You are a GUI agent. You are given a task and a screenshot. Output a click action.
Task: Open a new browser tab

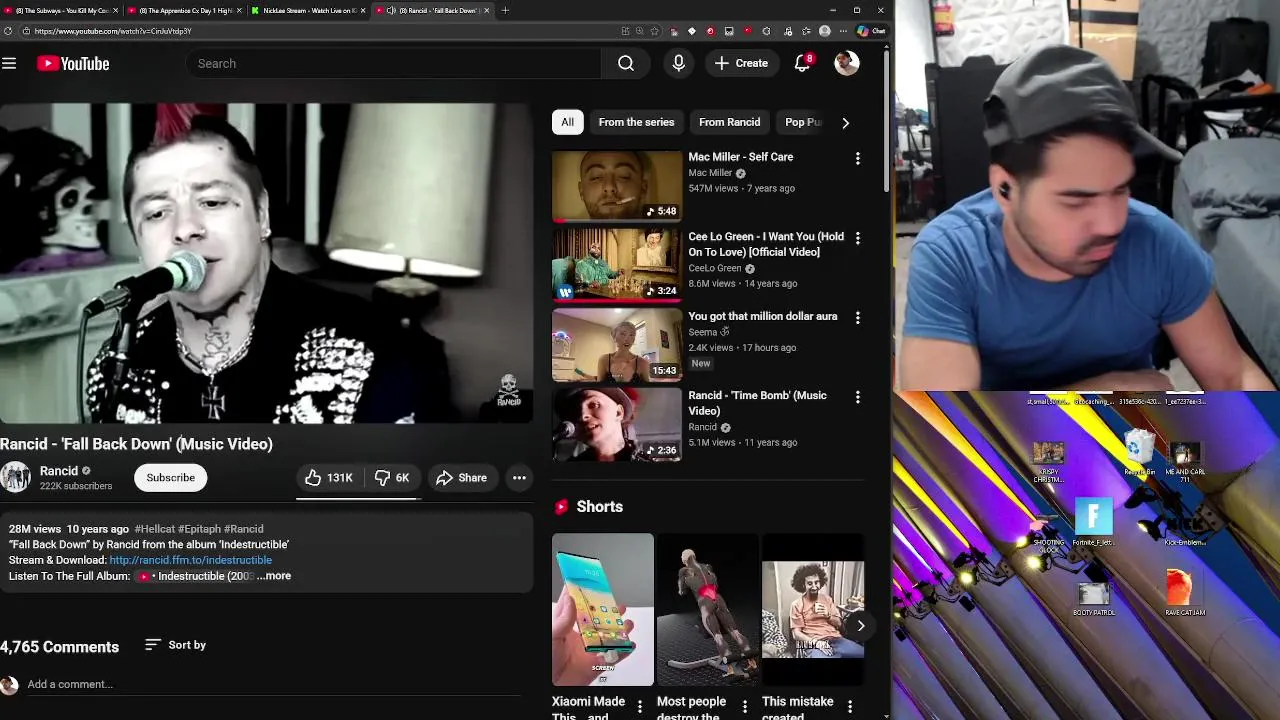tap(505, 10)
